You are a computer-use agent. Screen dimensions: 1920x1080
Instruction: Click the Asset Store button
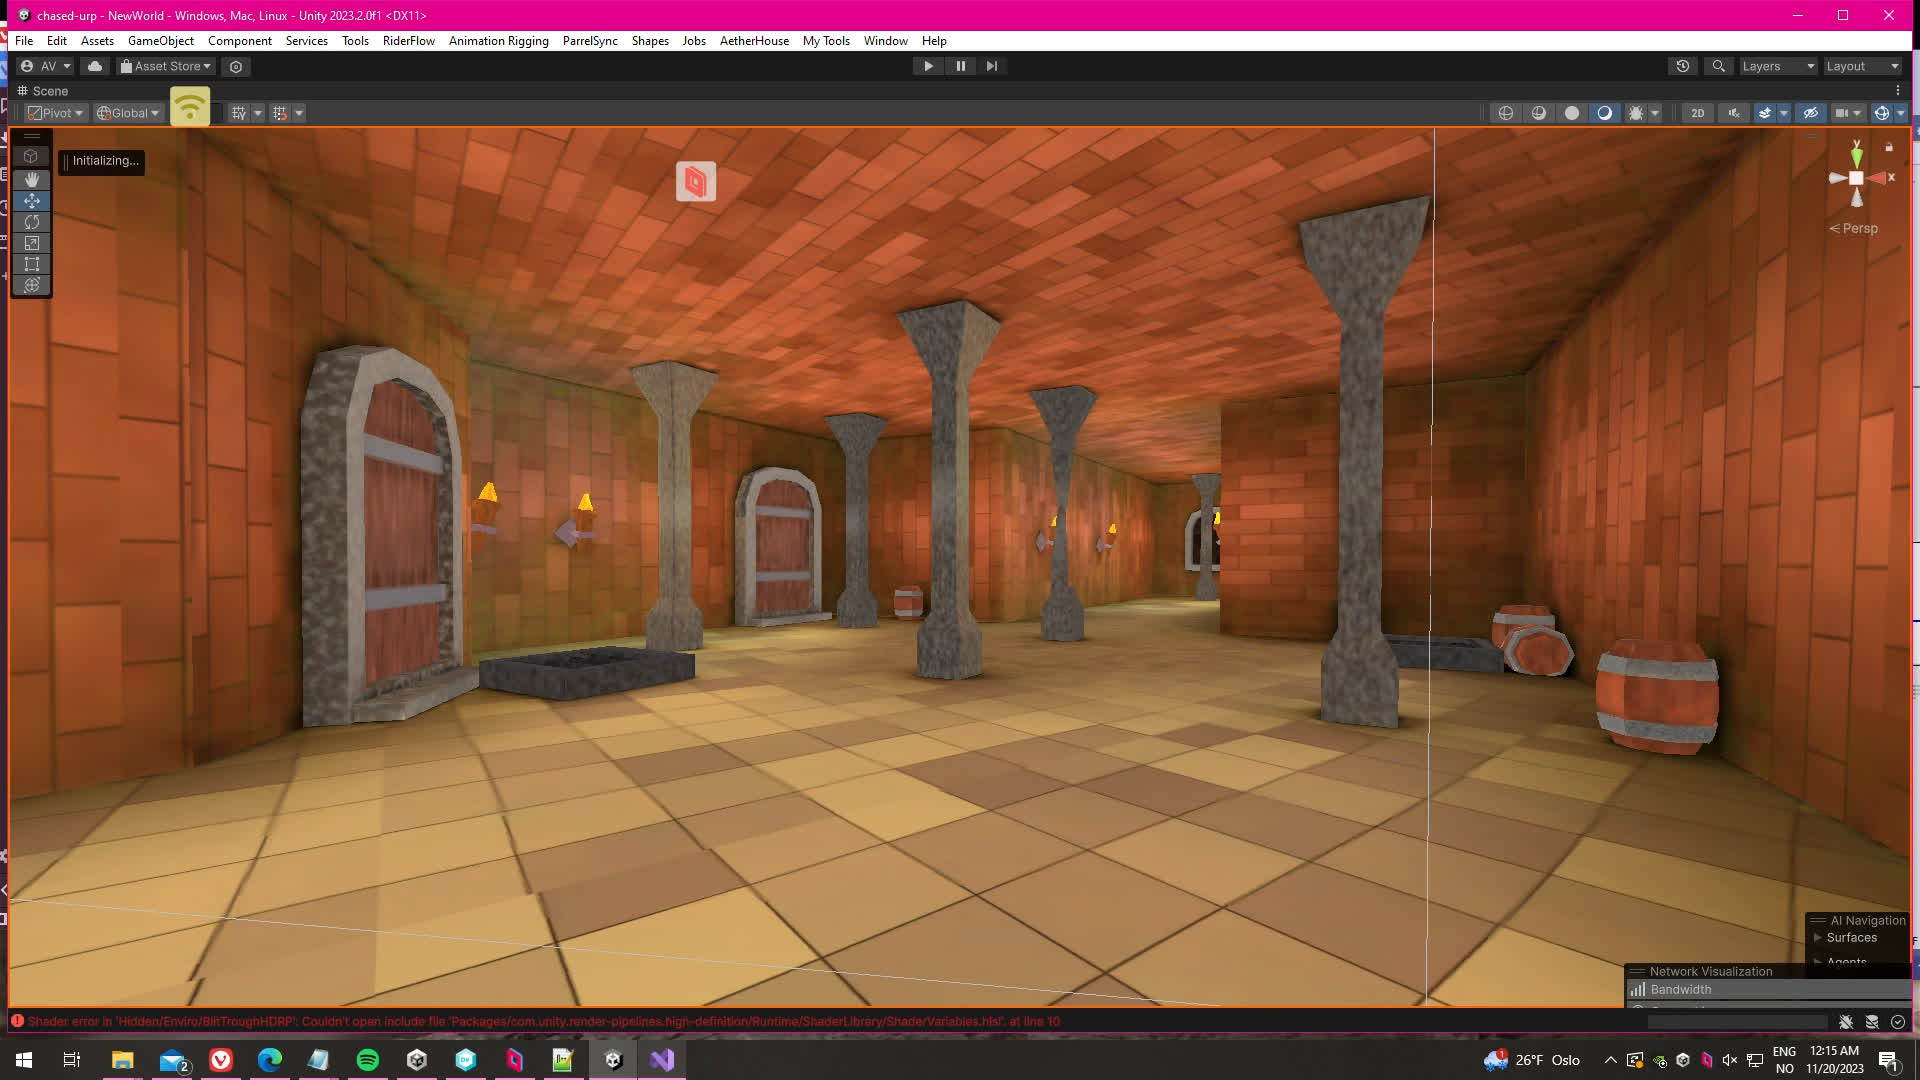pyautogui.click(x=166, y=66)
